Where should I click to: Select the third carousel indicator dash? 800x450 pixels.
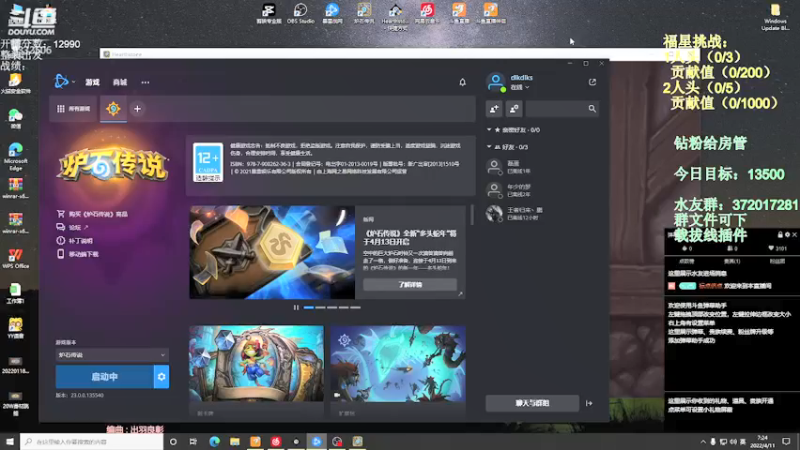coord(332,308)
